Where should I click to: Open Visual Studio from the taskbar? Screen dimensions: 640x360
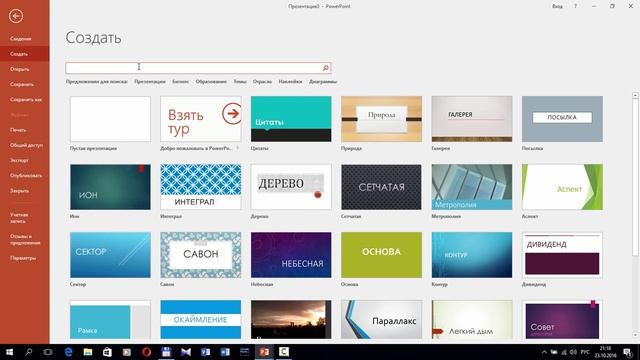pyautogui.click(x=186, y=352)
